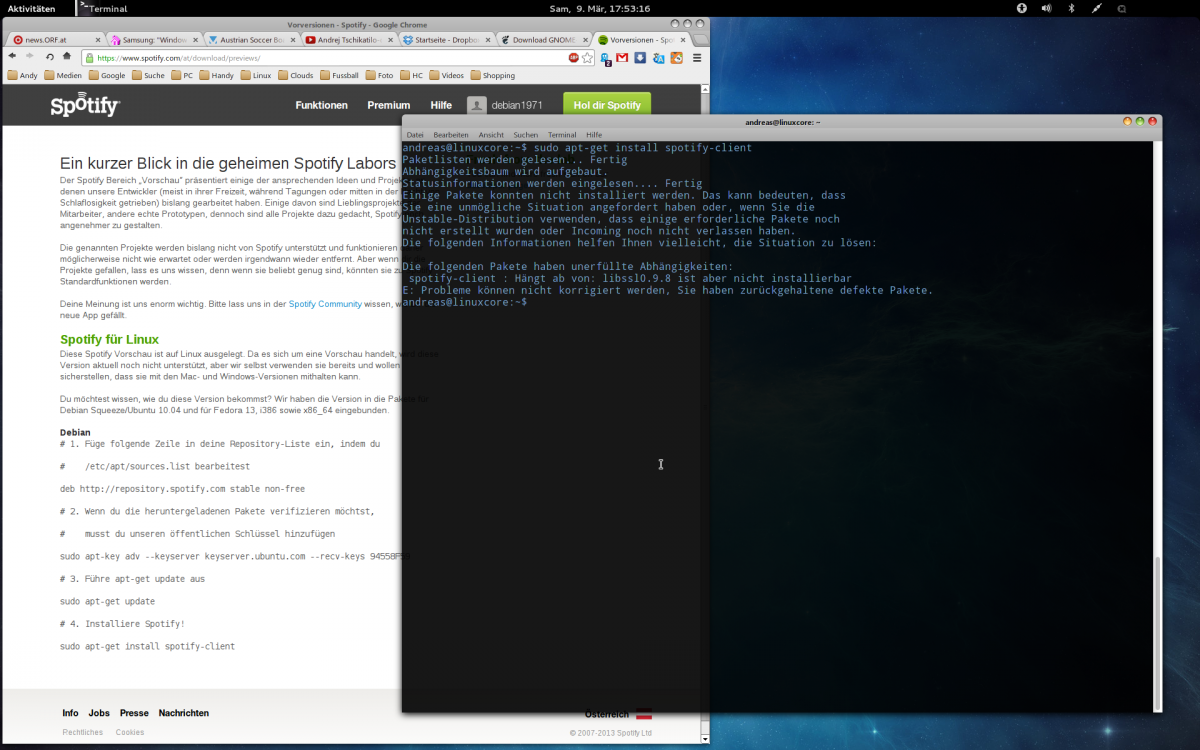Open the Gmail extension icon in Chrome
The height and width of the screenshot is (750, 1200).
622,58
